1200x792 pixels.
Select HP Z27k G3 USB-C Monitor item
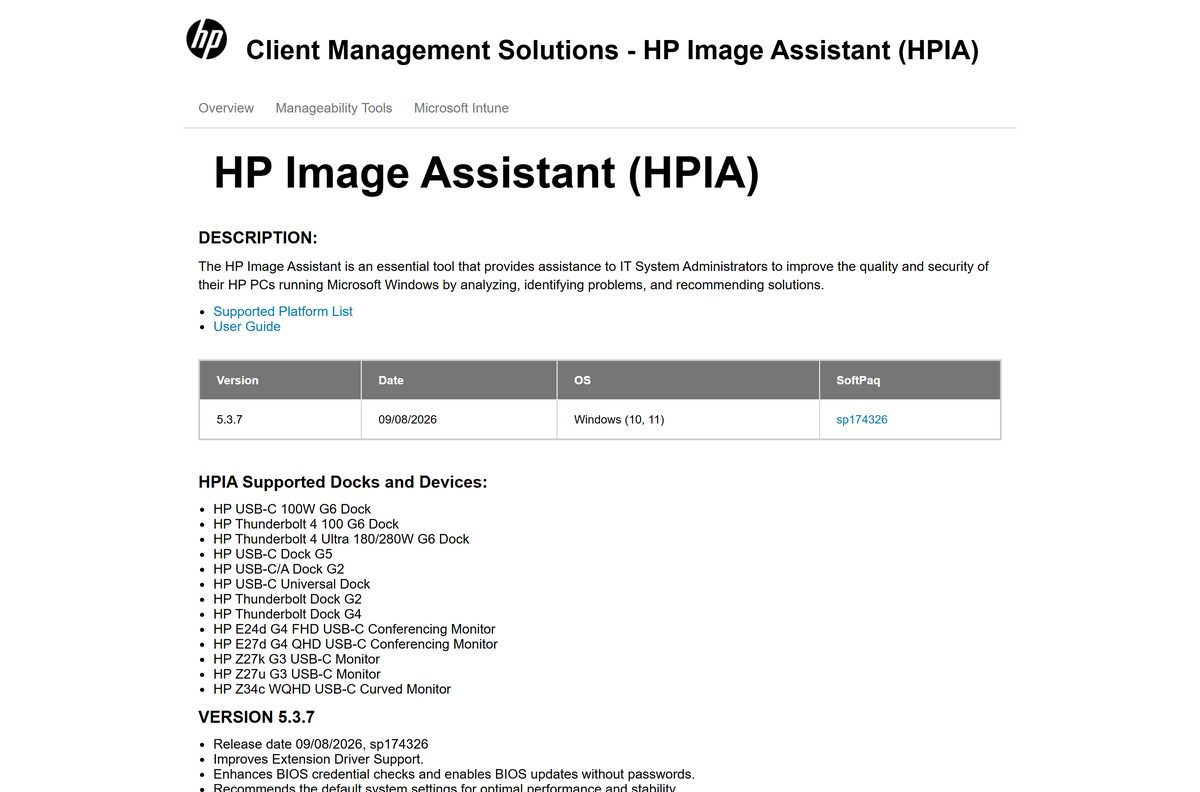pos(297,659)
